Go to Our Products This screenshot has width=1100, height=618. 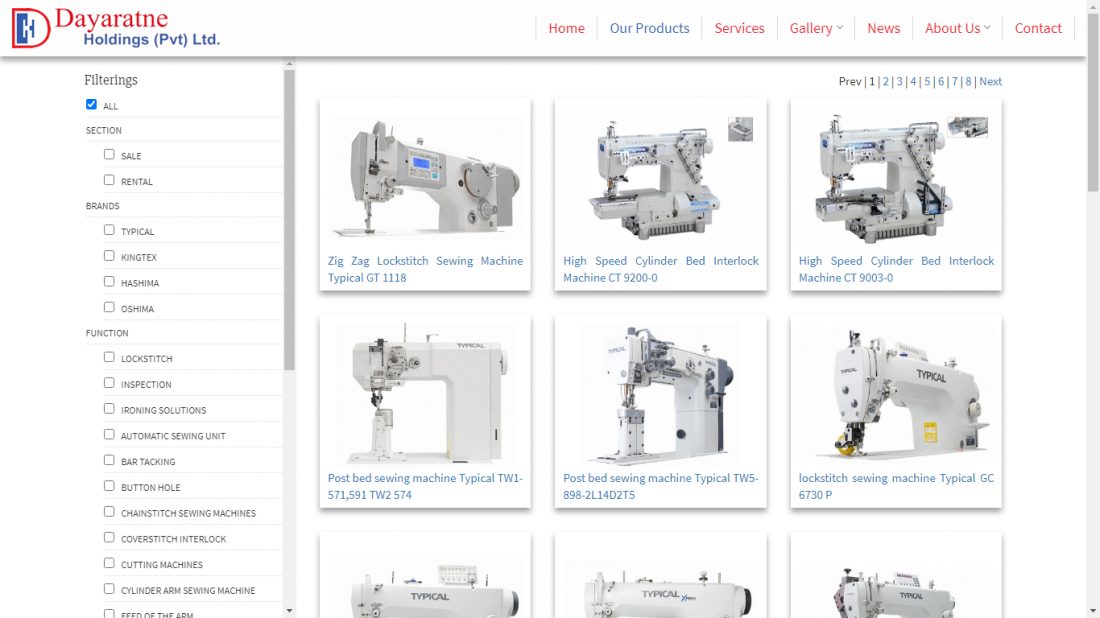pyautogui.click(x=649, y=28)
